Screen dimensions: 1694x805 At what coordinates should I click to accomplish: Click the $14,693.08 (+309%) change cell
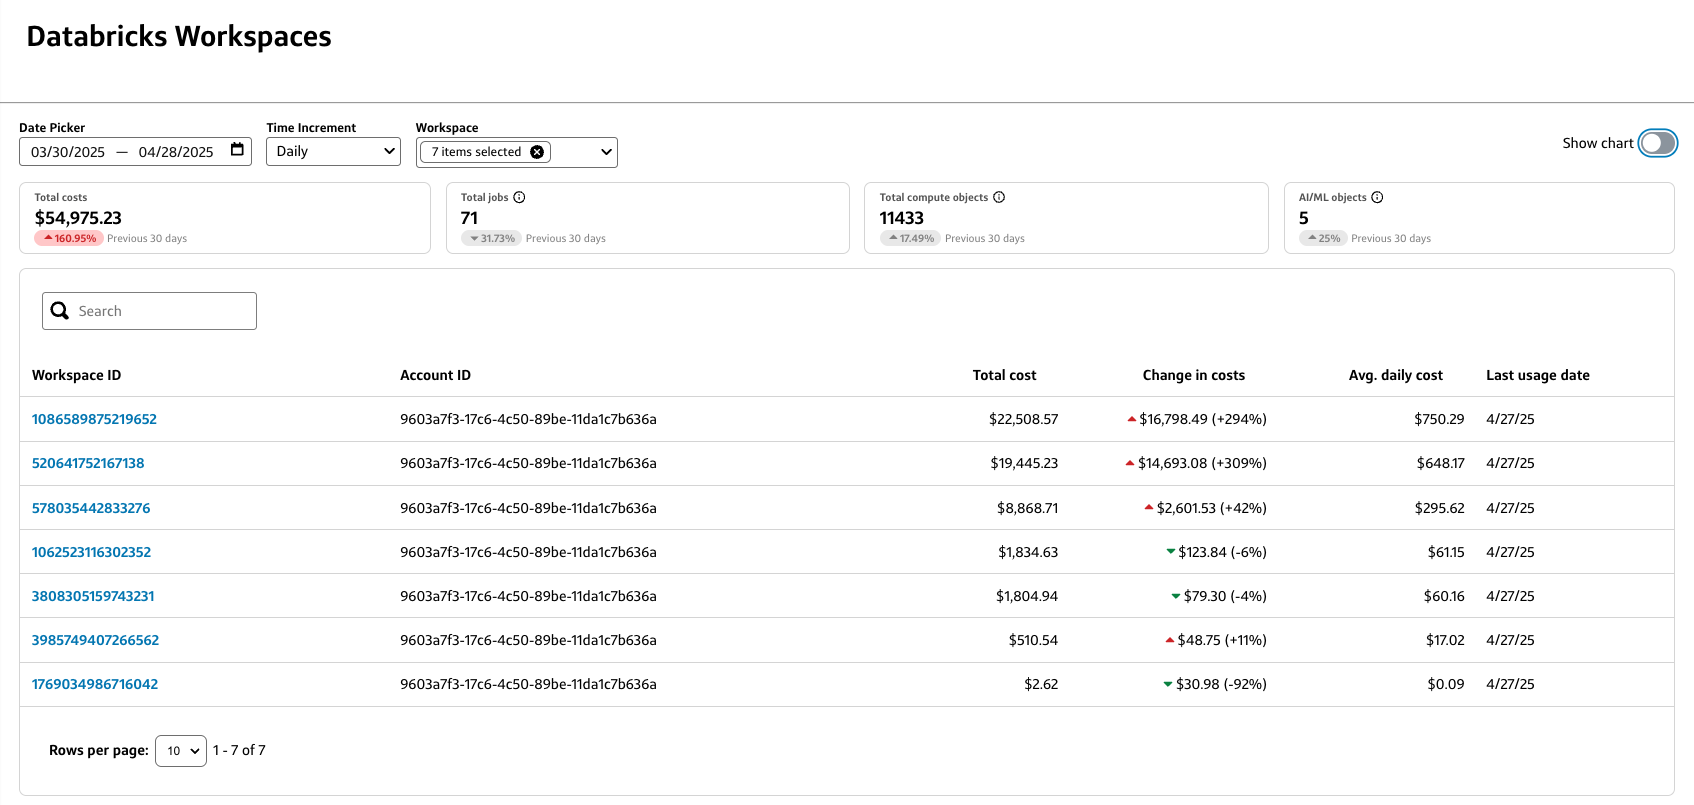[x=1195, y=463]
